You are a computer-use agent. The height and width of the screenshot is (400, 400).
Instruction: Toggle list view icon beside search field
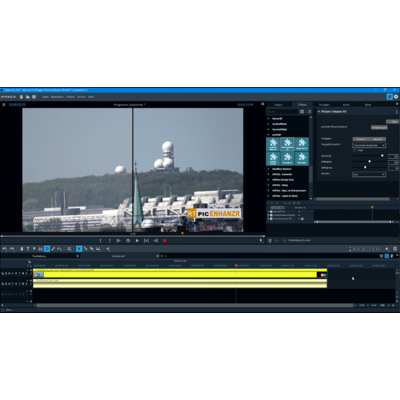coord(309,112)
